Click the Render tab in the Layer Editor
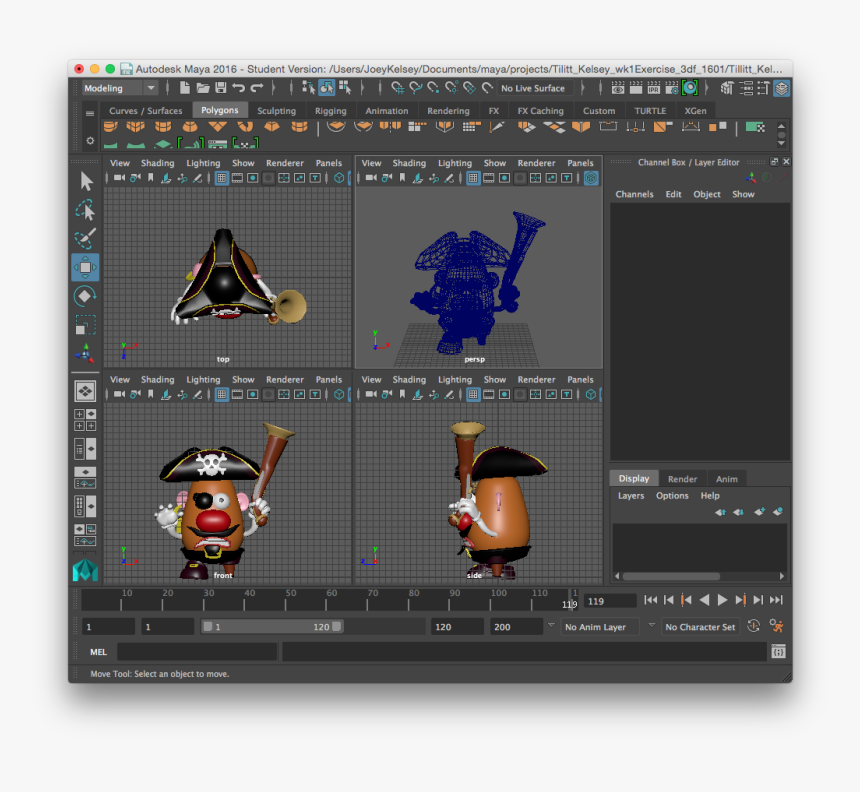 coord(683,478)
